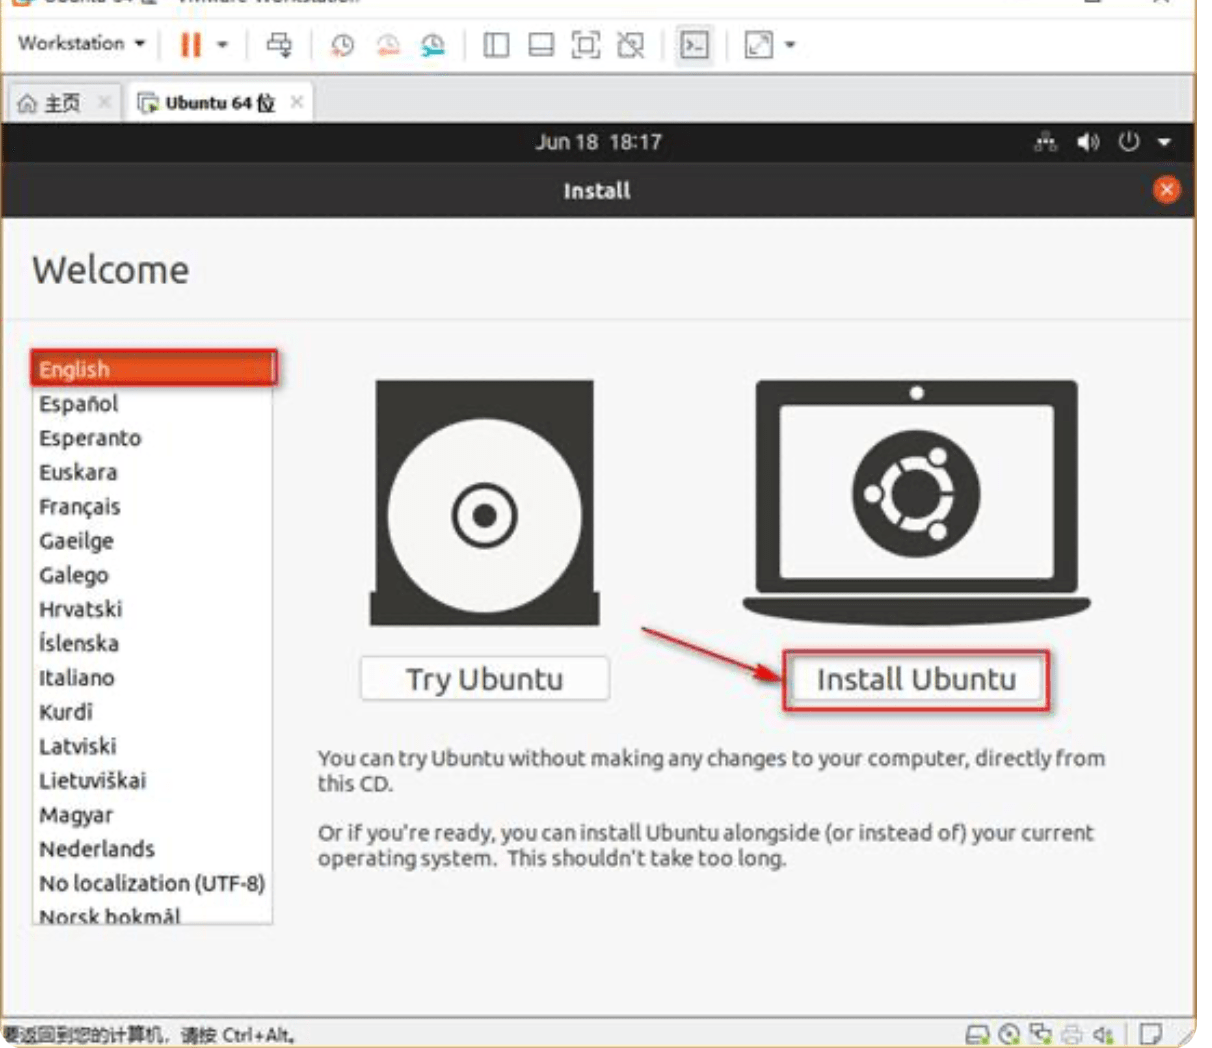1212x1048 pixels.
Task: Click the stretch guest display icon
Action: coord(759,45)
